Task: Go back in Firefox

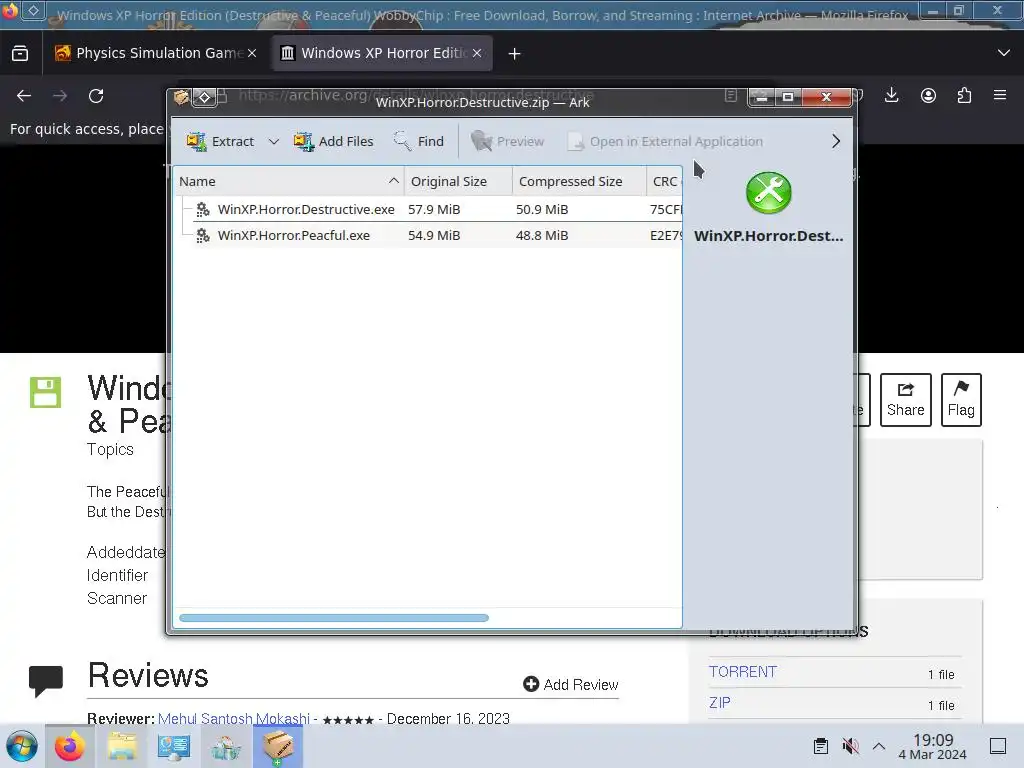Action: pyautogui.click(x=24, y=96)
